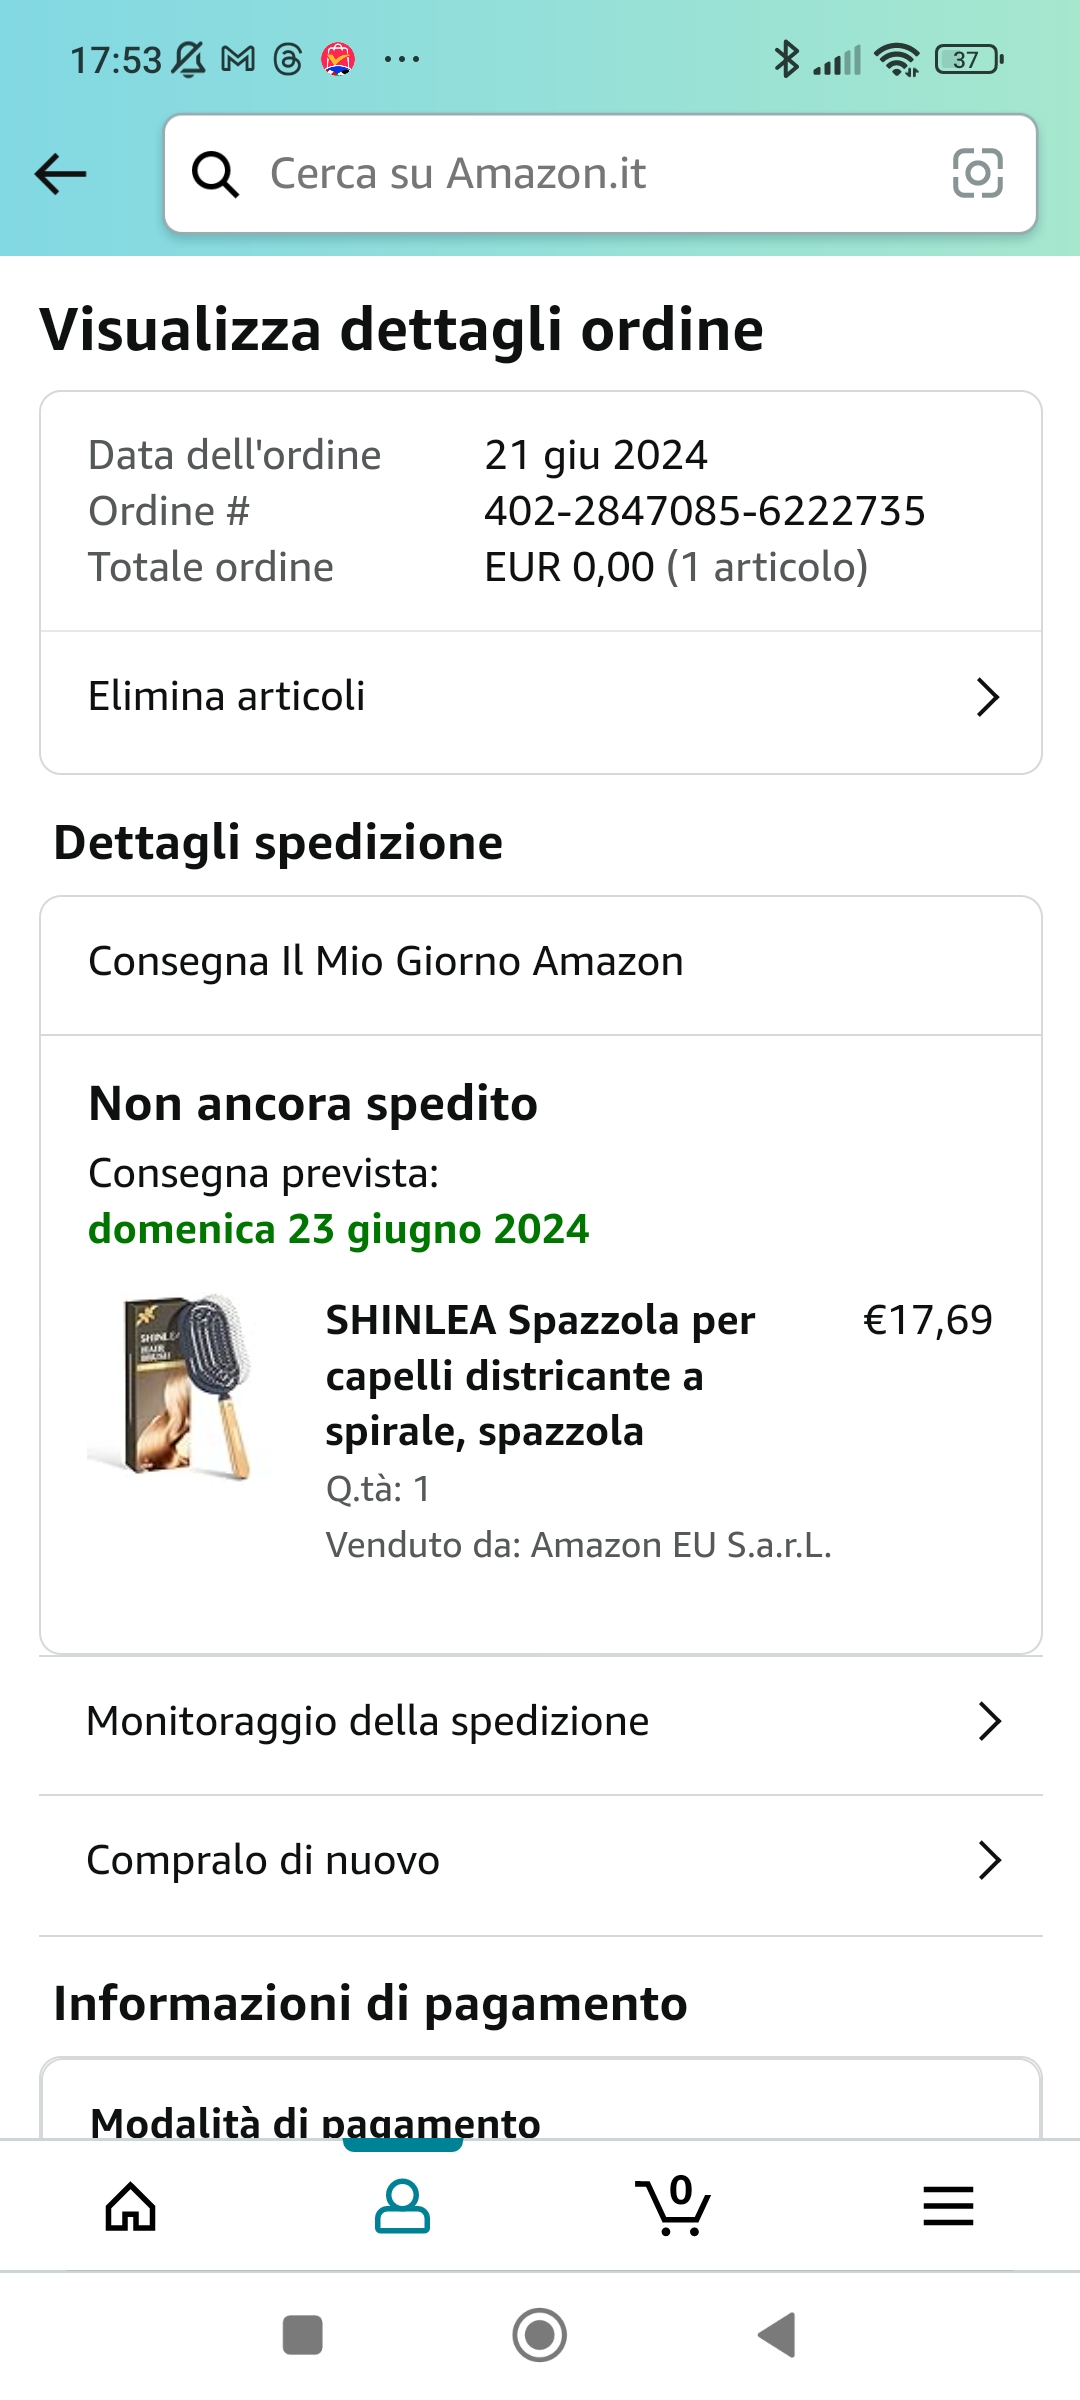
Task: Open the account profile tab
Action: pyautogui.click(x=402, y=2206)
